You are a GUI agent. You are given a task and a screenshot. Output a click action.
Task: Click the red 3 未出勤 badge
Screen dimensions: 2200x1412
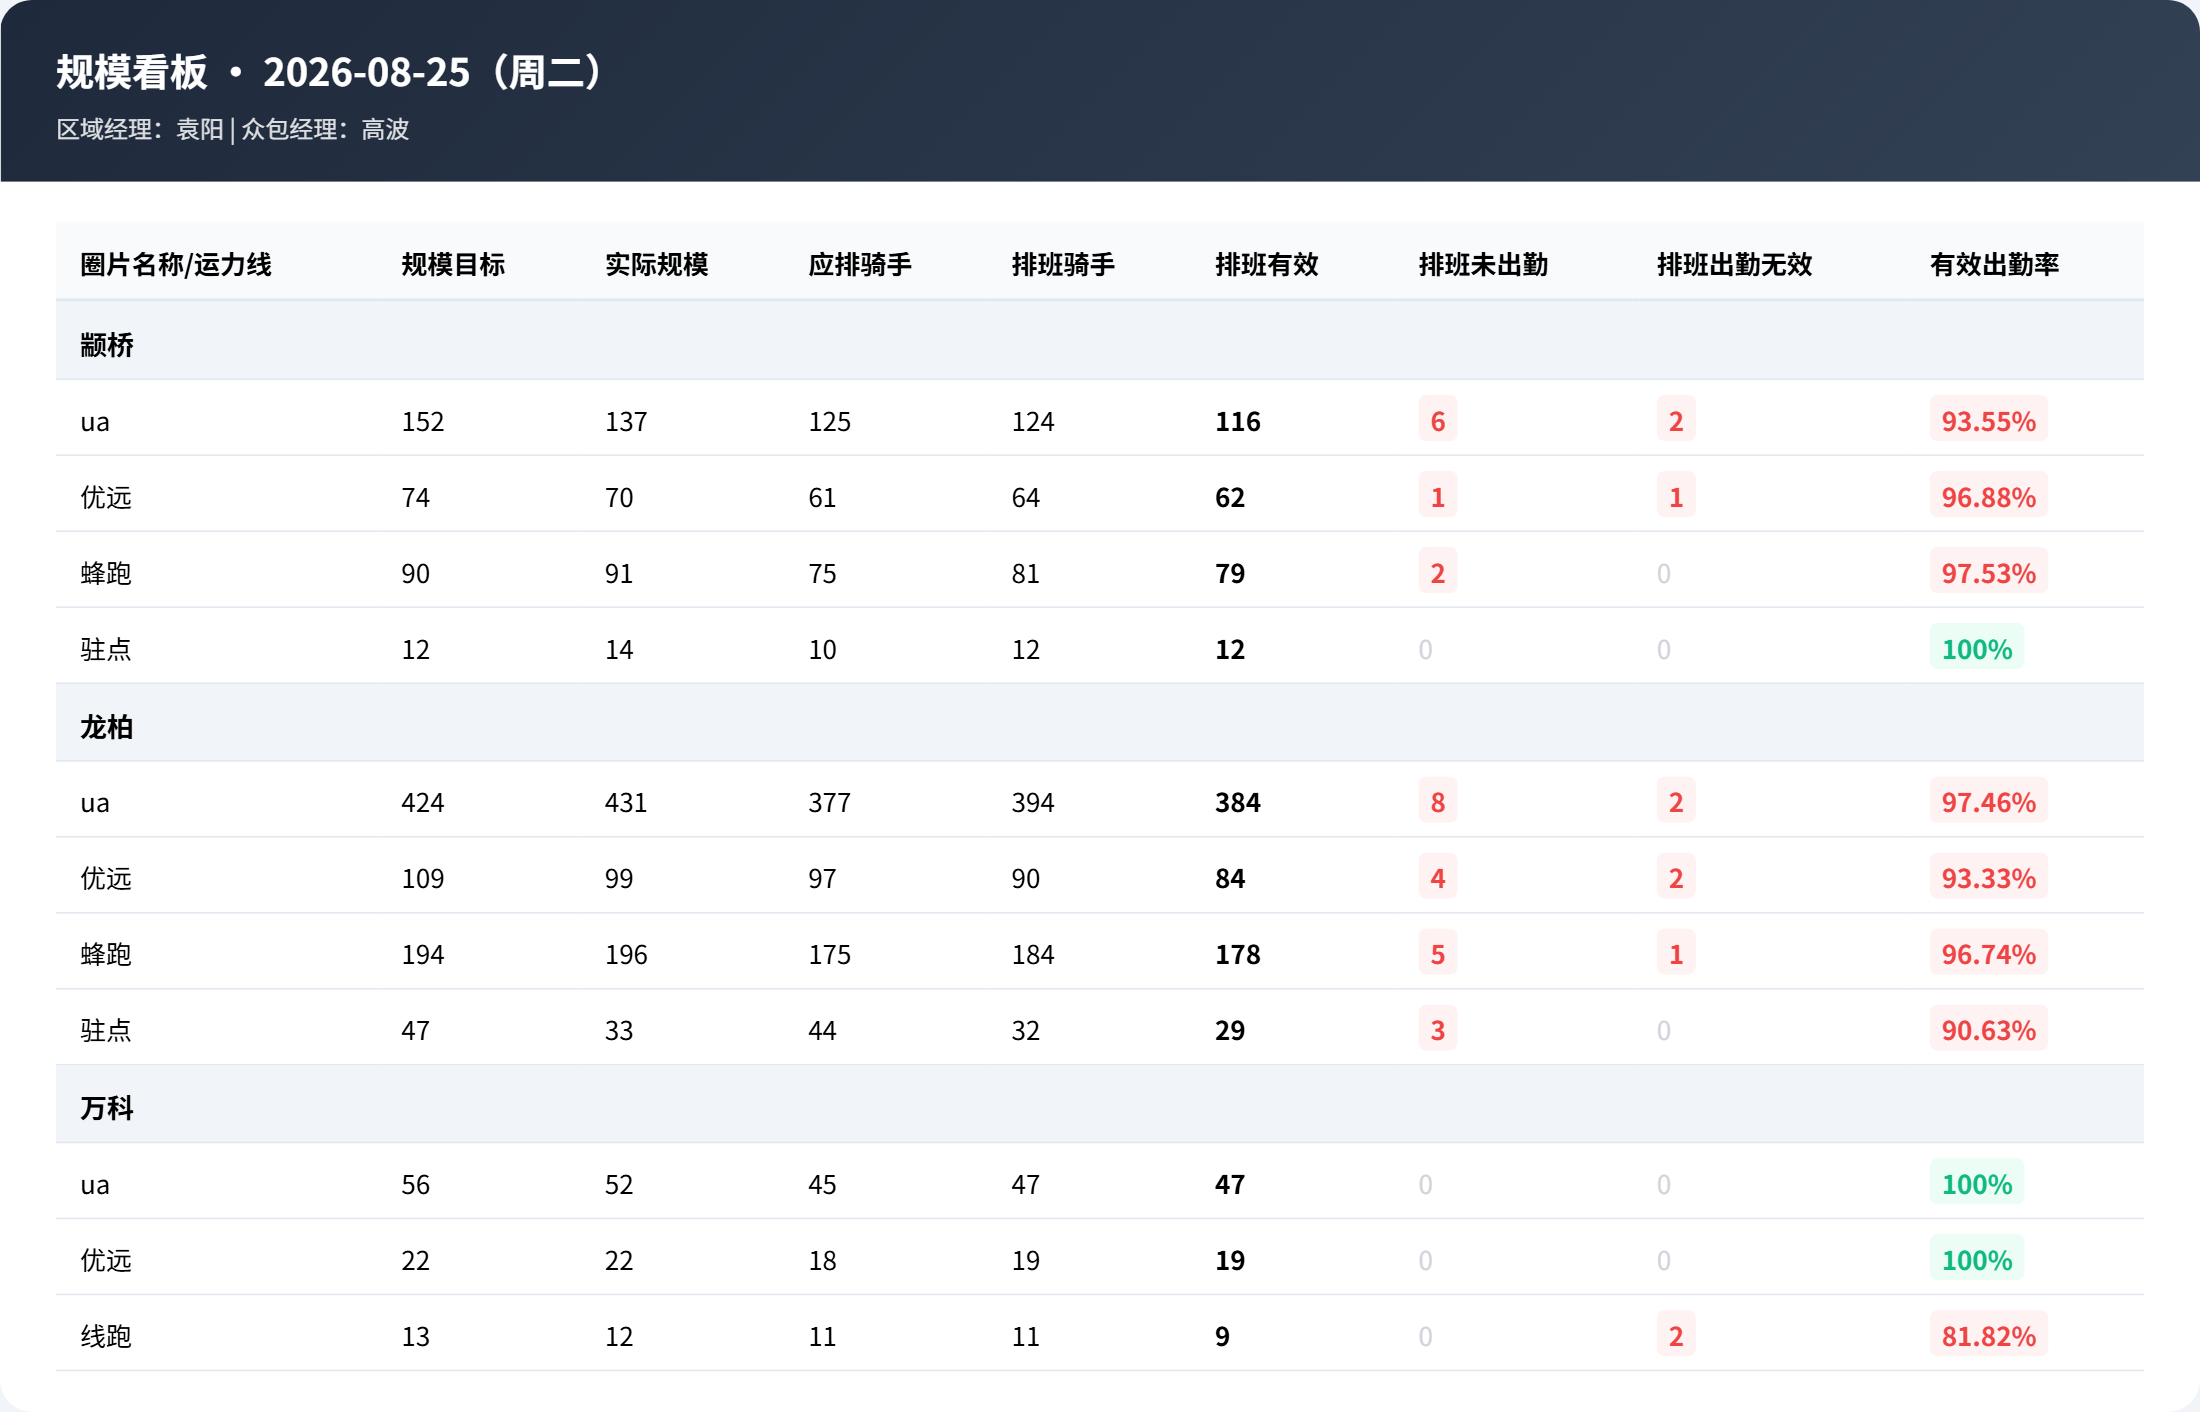click(1437, 1028)
